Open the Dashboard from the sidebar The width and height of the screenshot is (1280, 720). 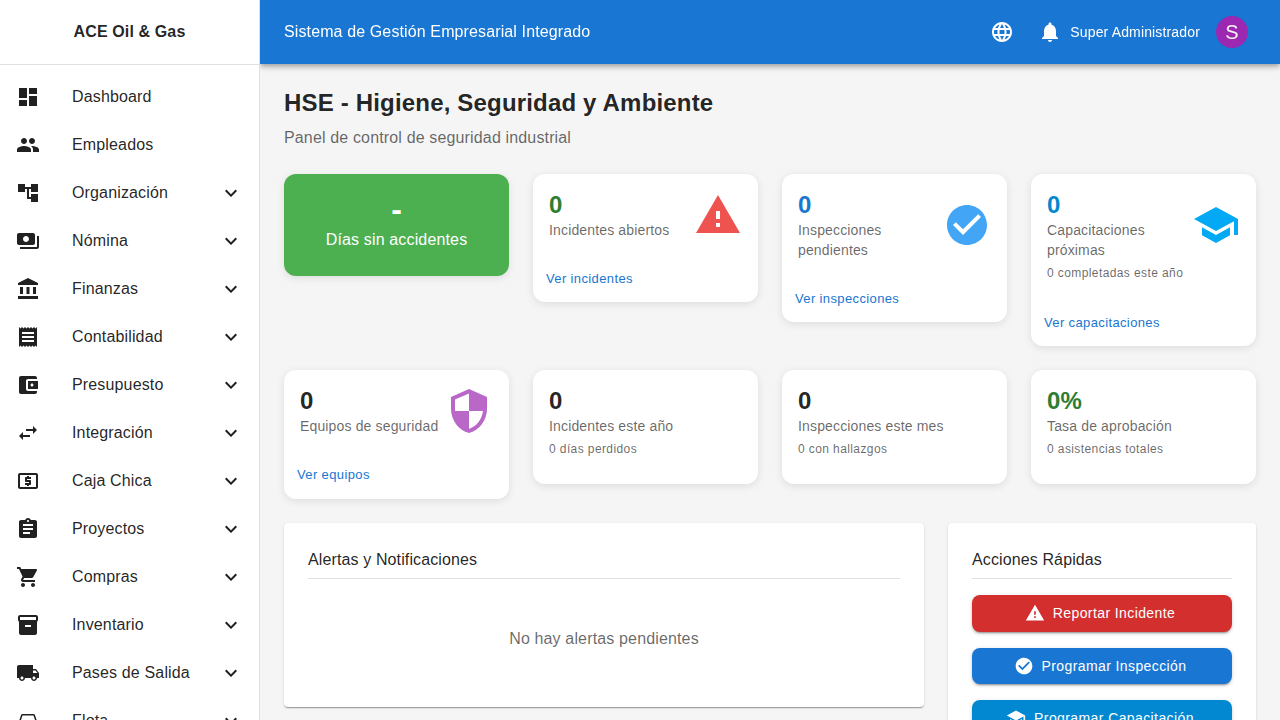[x=111, y=96]
